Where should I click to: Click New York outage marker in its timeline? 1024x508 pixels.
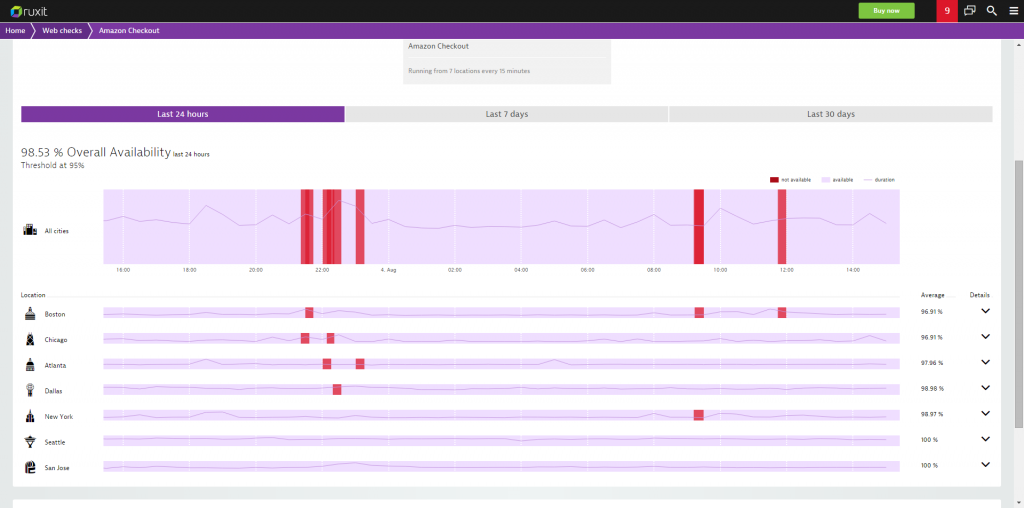tap(699, 415)
